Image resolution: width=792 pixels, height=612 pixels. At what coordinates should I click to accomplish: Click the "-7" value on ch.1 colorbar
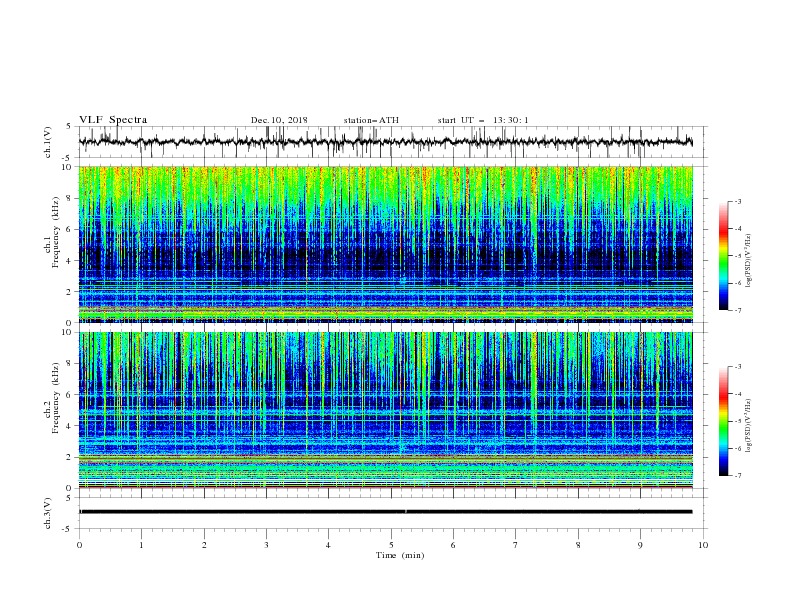[737, 310]
